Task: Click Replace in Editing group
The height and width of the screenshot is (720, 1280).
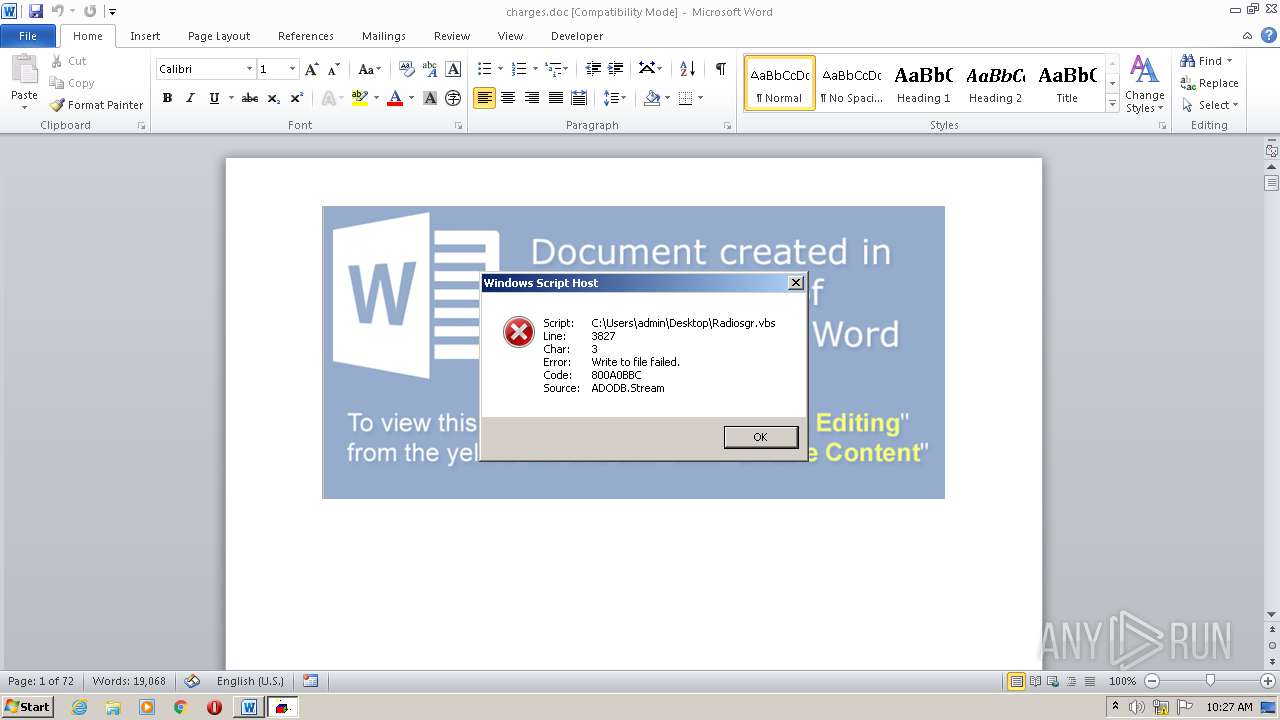Action: [1209, 83]
